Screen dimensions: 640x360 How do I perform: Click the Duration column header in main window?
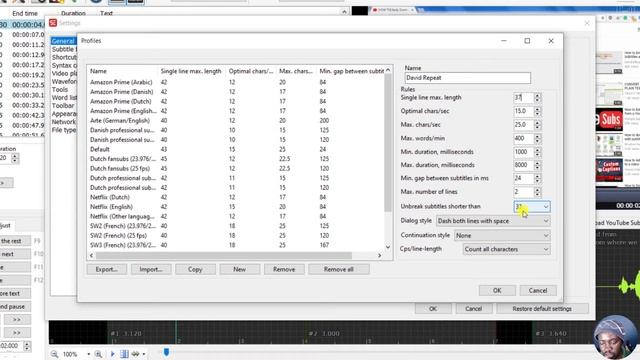click(73, 13)
